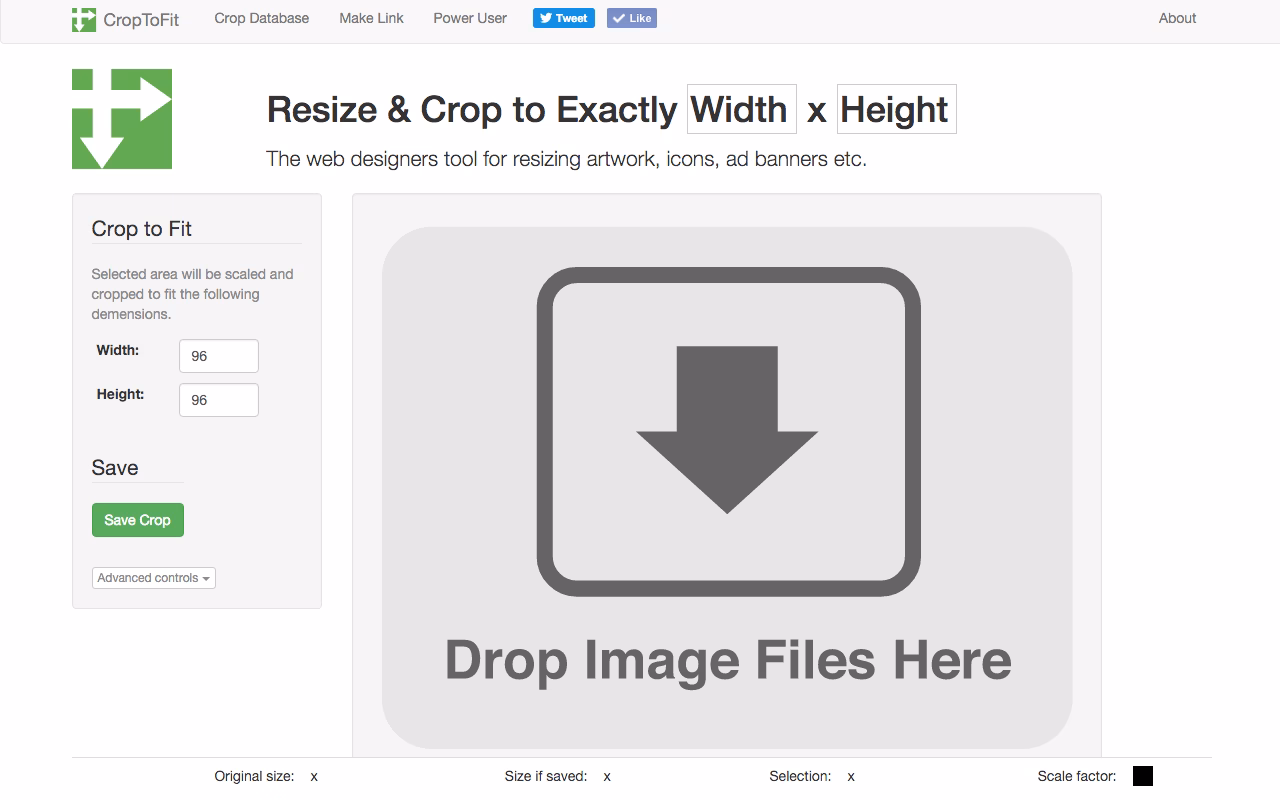Click the large download arrow icon

click(728, 431)
